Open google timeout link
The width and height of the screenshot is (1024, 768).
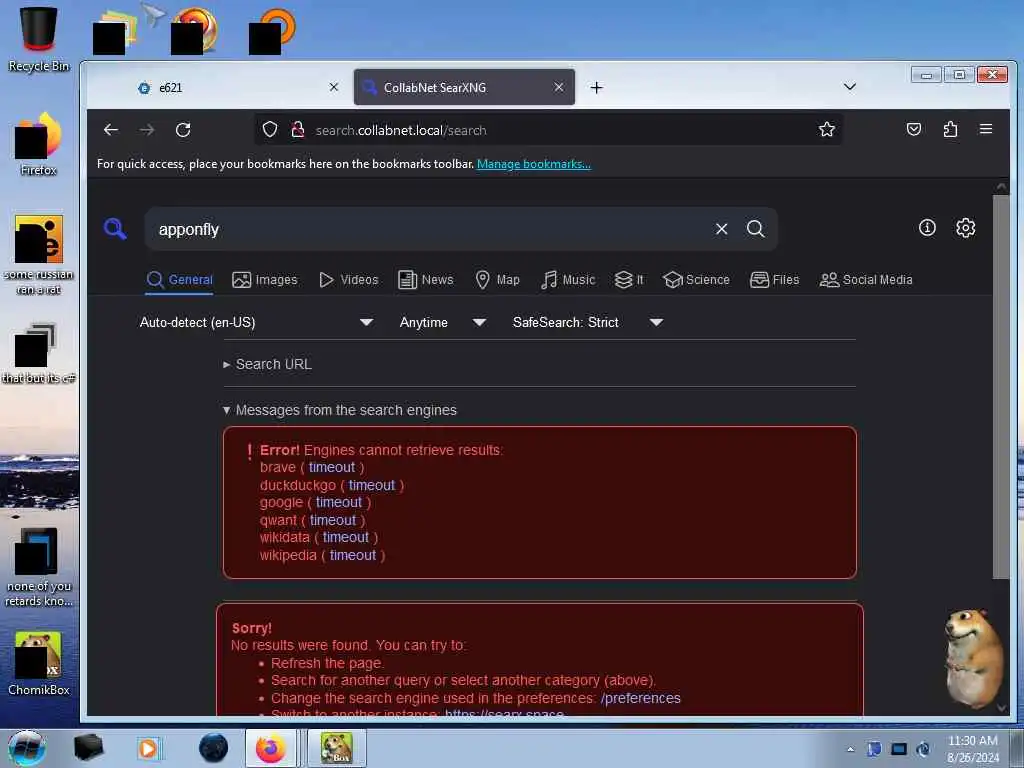click(339, 502)
